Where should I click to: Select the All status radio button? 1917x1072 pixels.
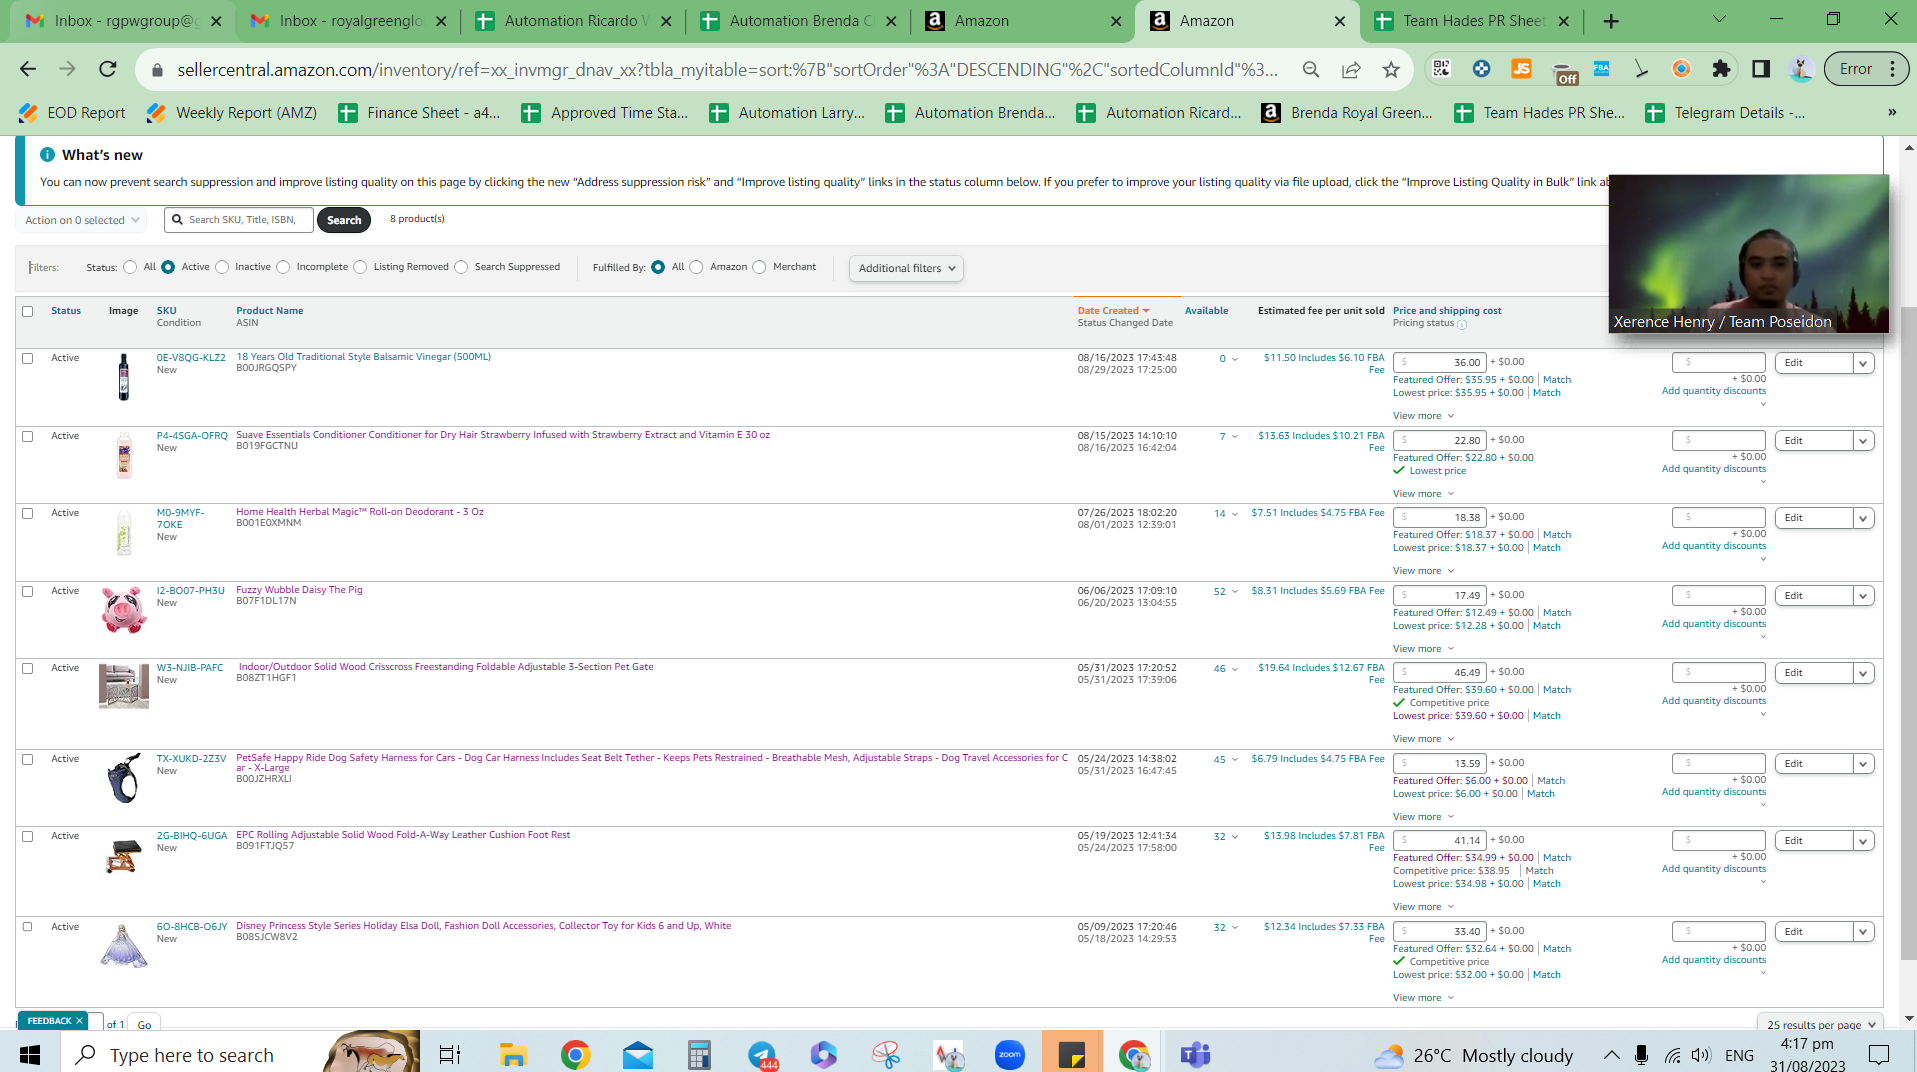pos(130,267)
